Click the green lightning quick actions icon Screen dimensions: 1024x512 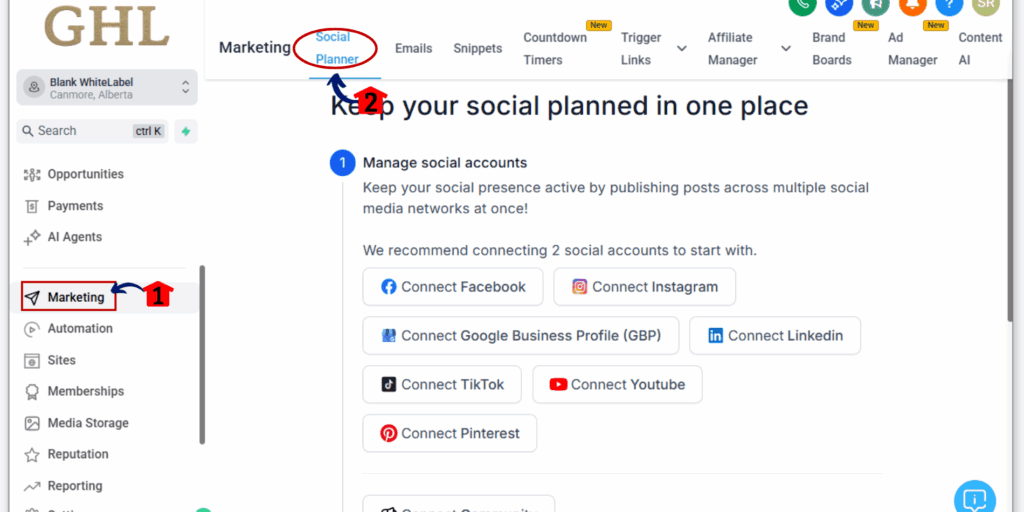(x=185, y=131)
